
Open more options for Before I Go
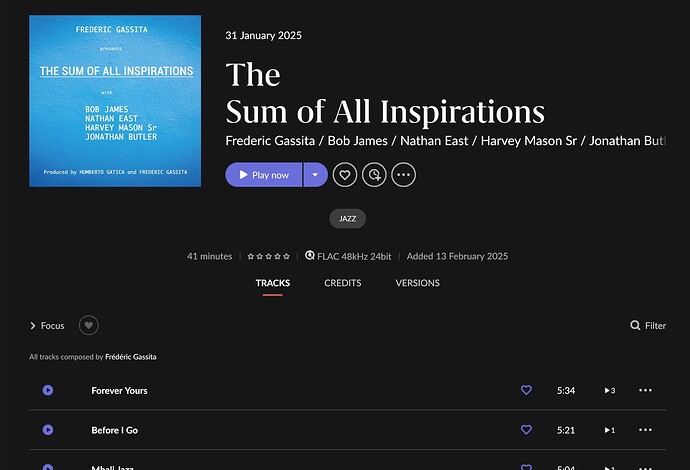(x=645, y=430)
